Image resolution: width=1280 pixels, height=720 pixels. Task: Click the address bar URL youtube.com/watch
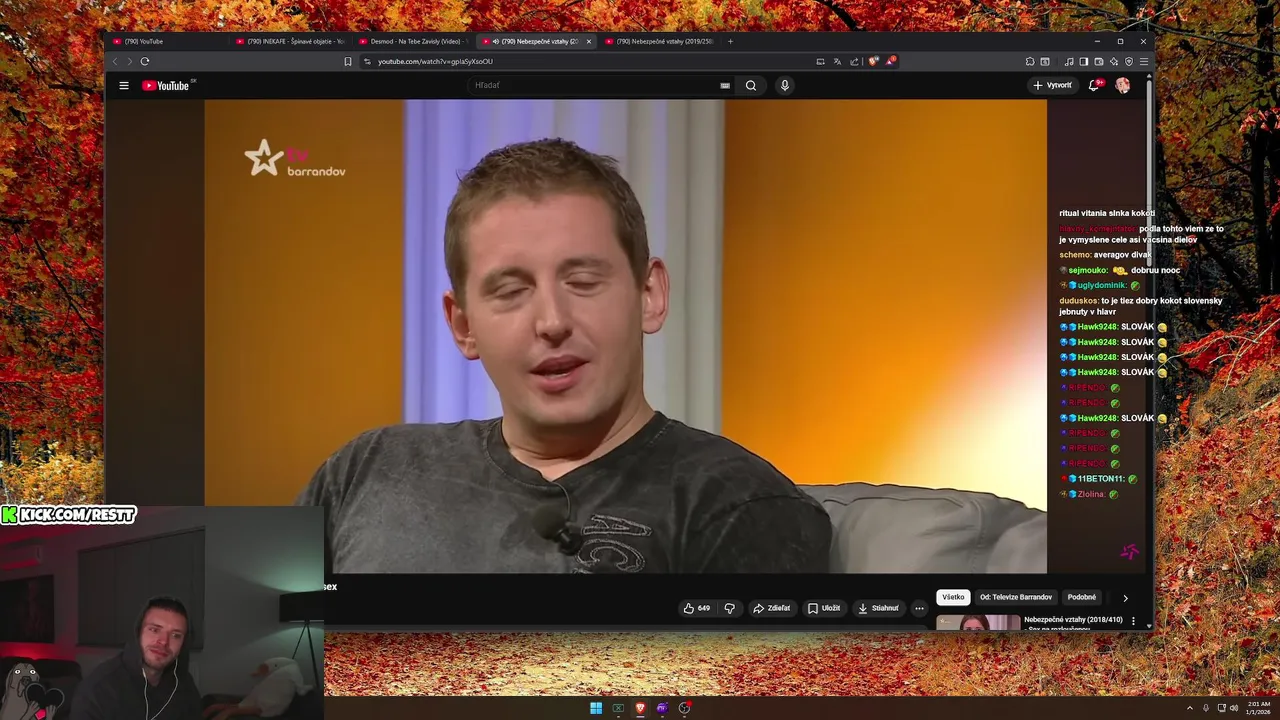435,61
